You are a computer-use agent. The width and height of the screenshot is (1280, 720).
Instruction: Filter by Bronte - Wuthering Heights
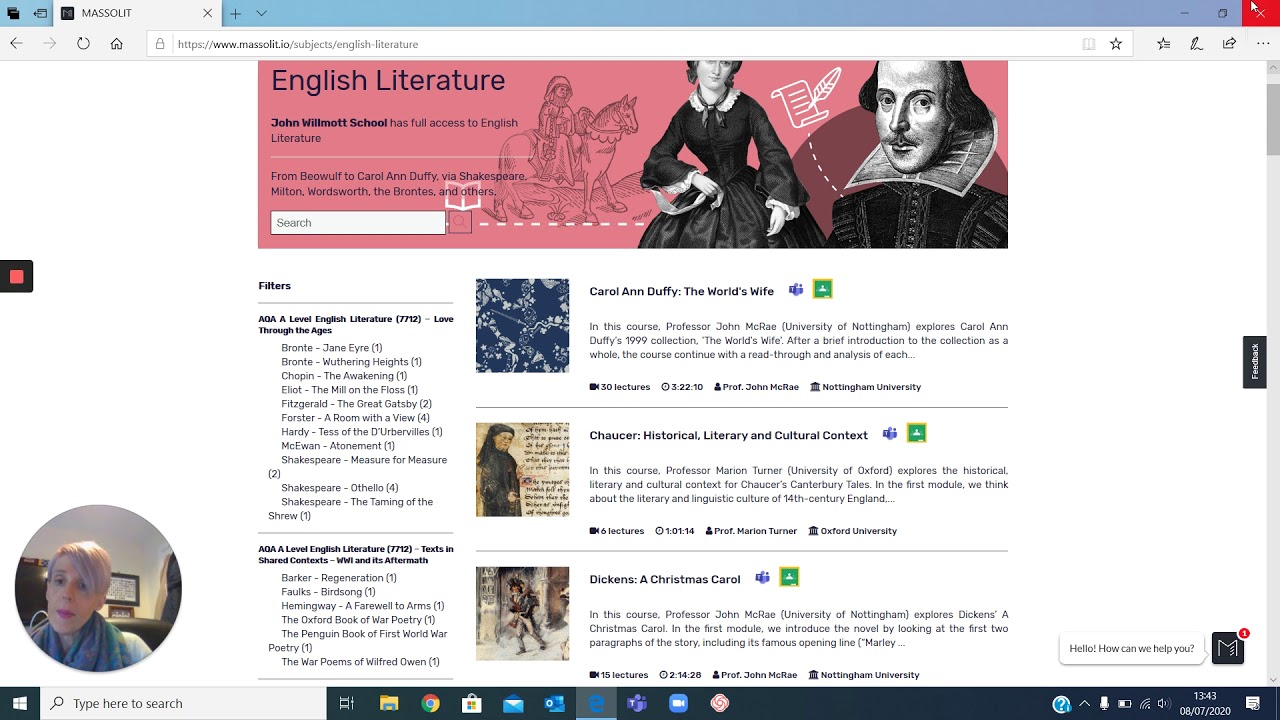pyautogui.click(x=351, y=362)
